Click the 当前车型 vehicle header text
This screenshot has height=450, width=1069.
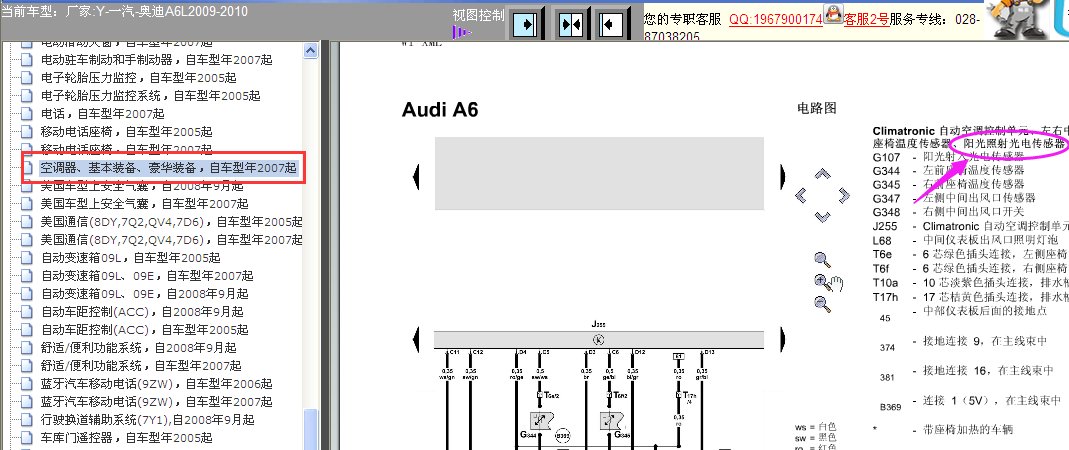coord(124,12)
